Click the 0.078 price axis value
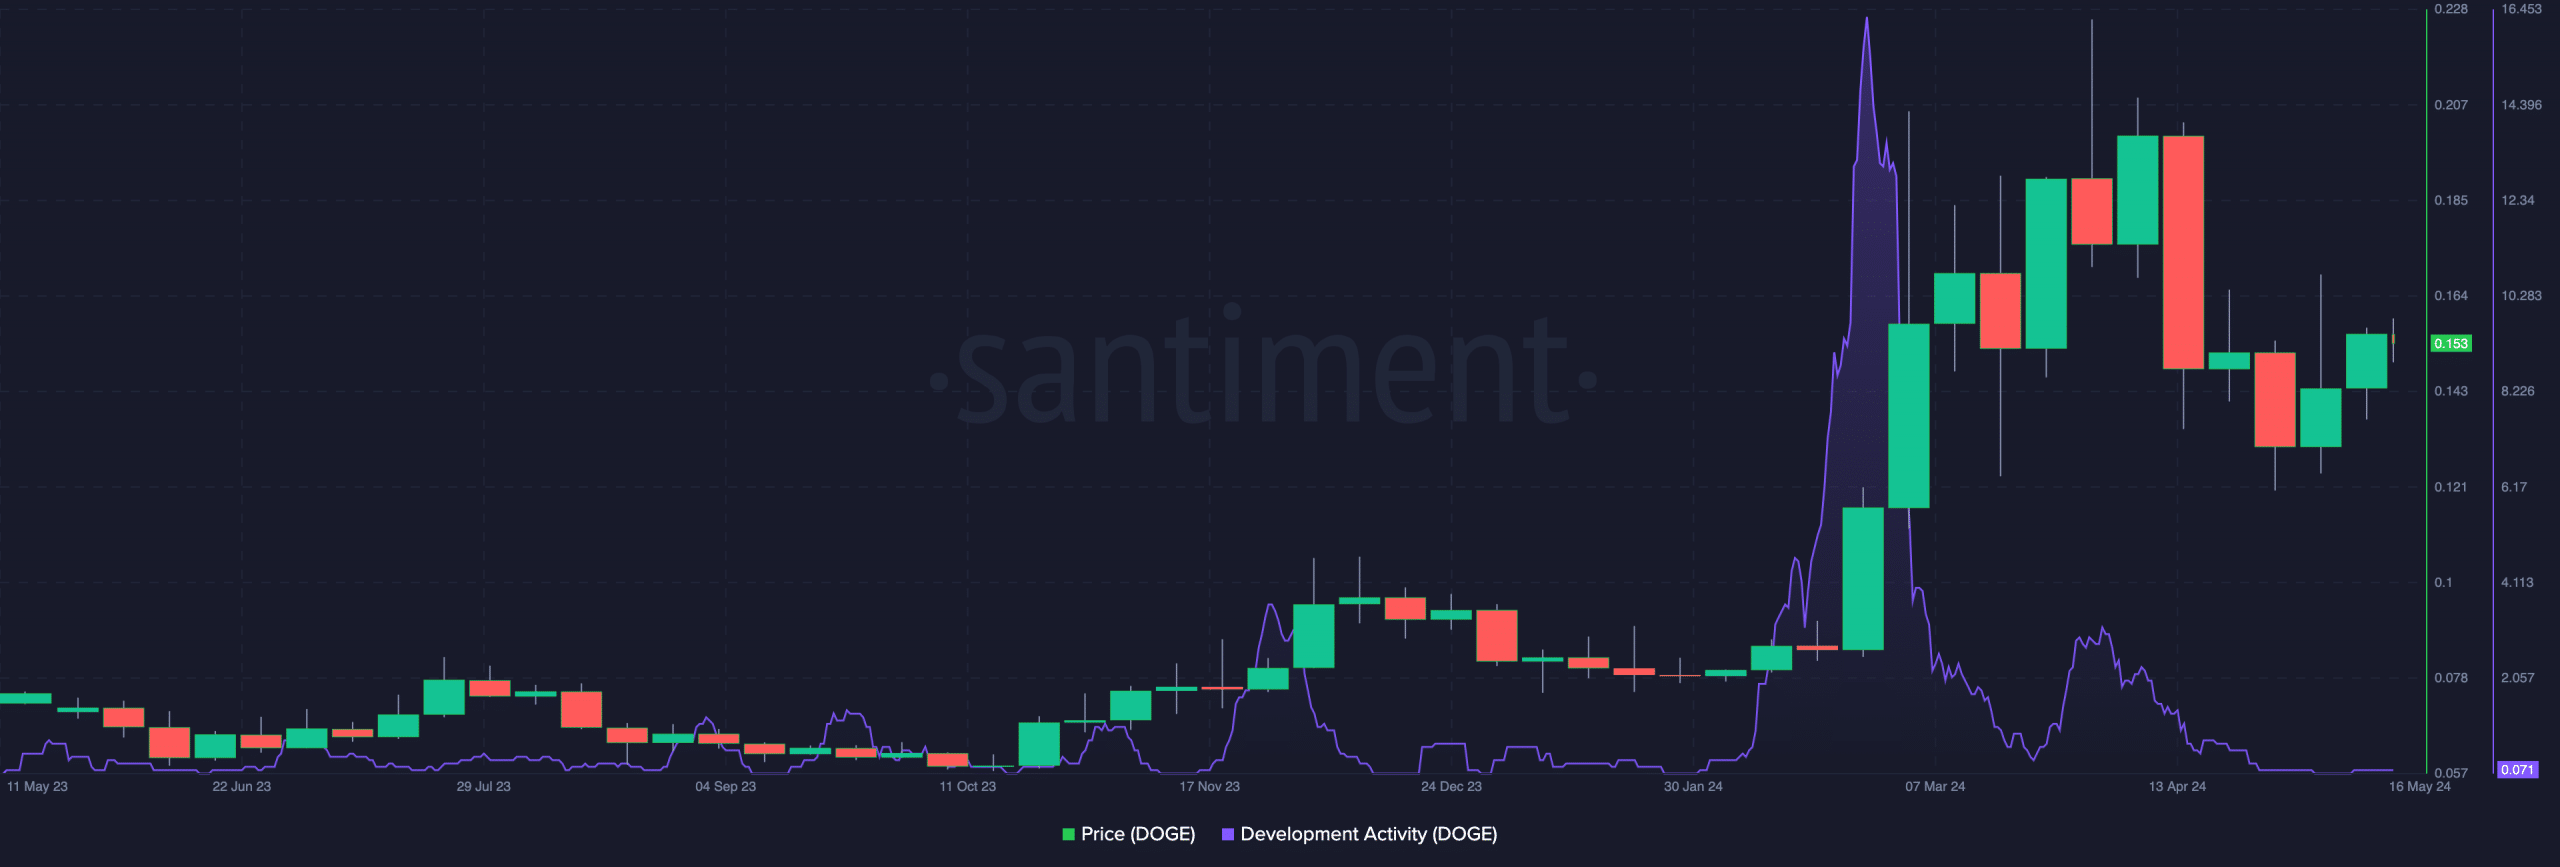Viewport: 2560px width, 867px height. pos(2451,678)
